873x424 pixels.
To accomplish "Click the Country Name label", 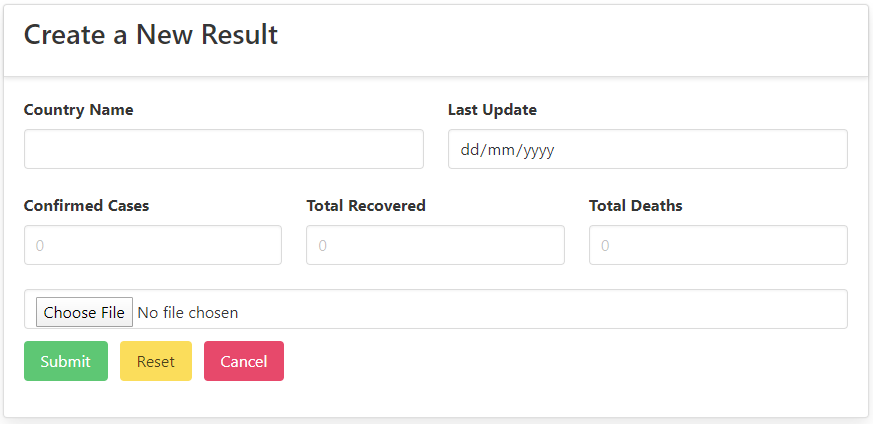I will (78, 110).
